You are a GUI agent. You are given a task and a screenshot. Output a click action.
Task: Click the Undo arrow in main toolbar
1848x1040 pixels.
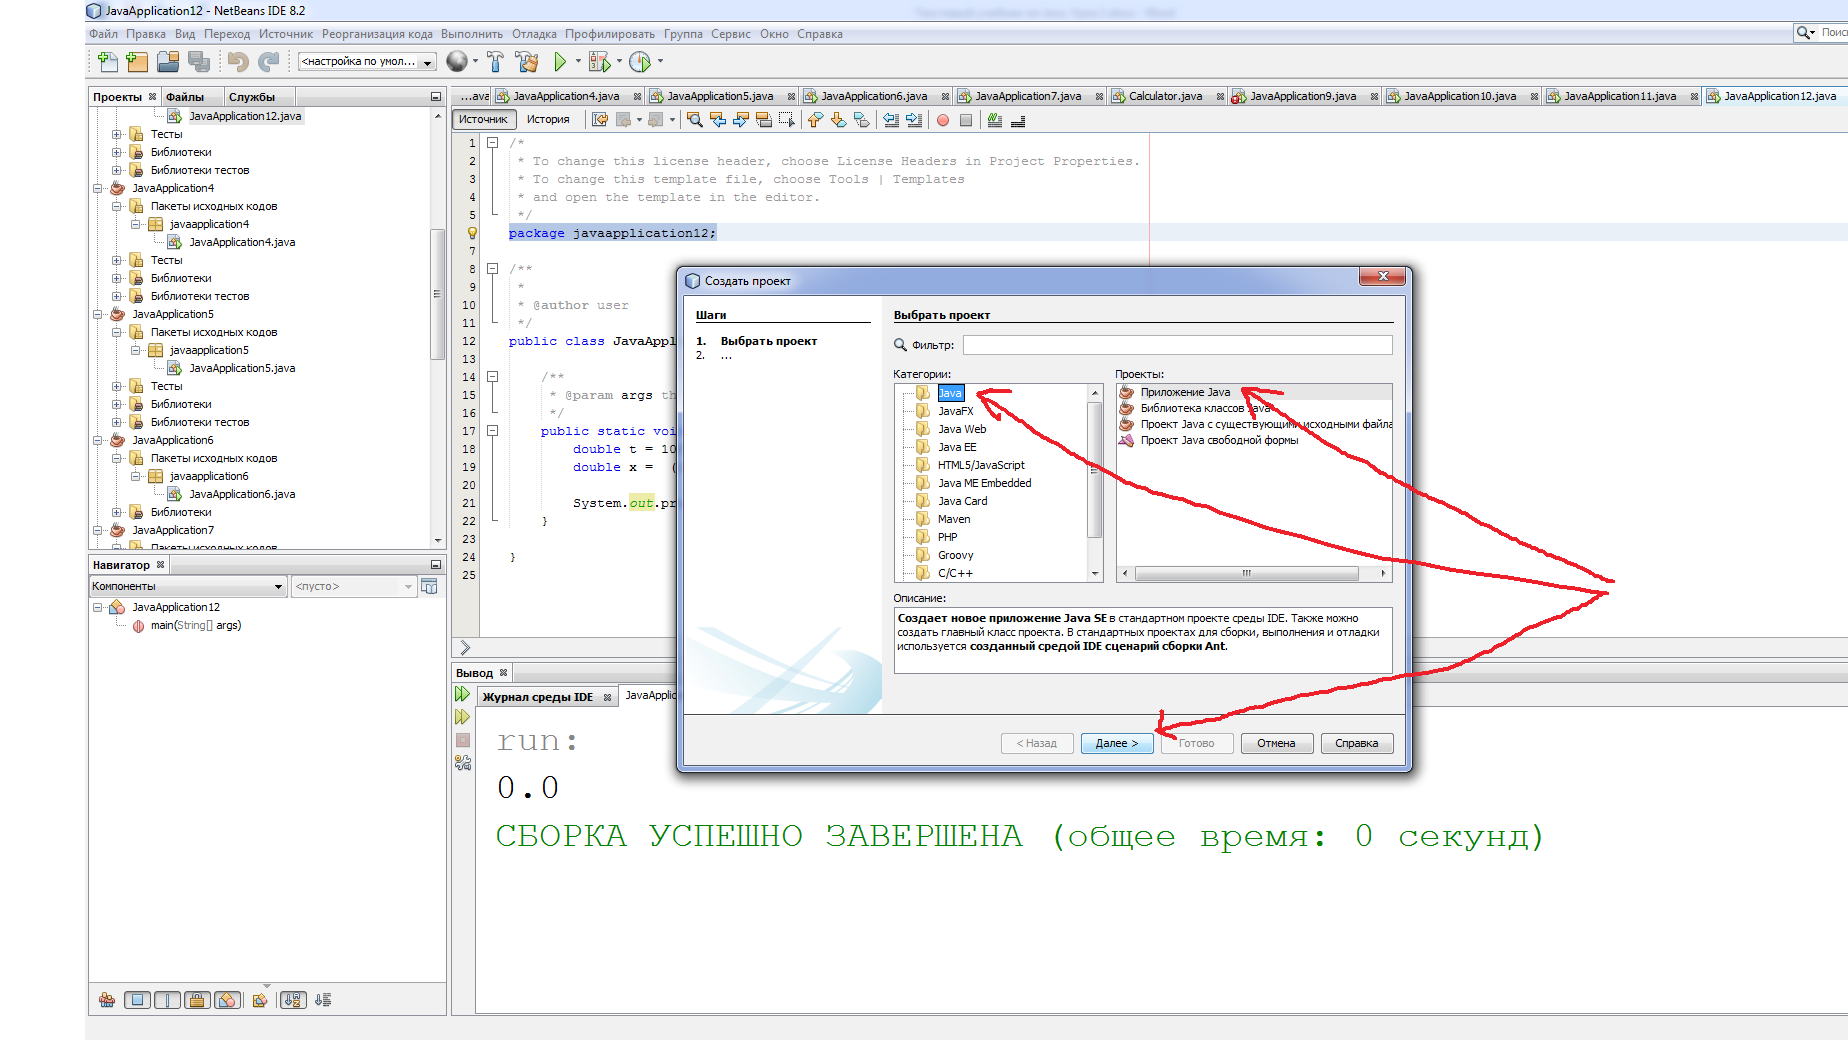237,62
